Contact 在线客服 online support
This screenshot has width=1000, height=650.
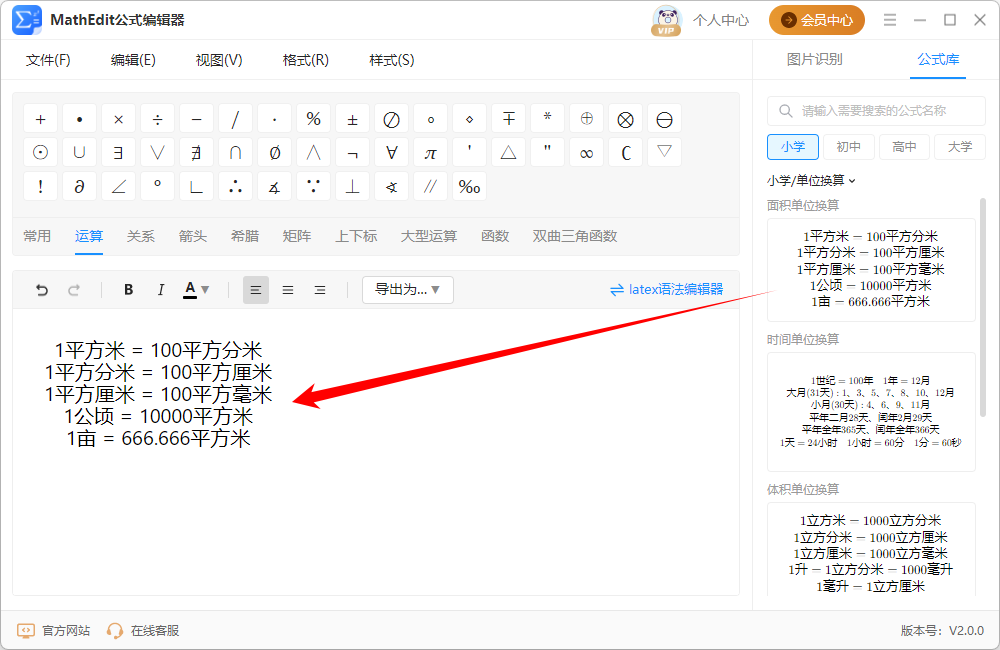click(x=143, y=631)
